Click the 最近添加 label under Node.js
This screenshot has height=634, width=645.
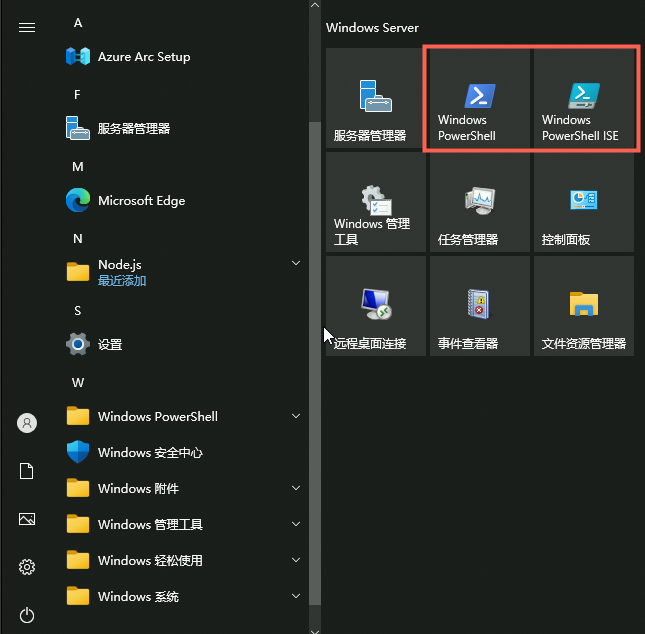click(x=122, y=281)
